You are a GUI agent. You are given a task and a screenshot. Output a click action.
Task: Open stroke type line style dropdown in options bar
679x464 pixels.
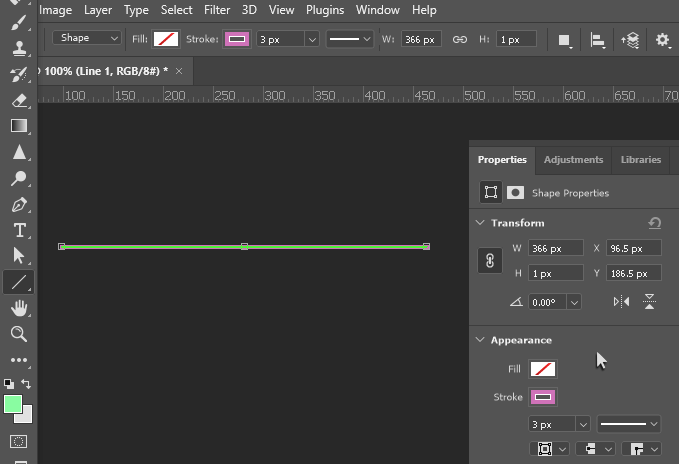point(349,39)
